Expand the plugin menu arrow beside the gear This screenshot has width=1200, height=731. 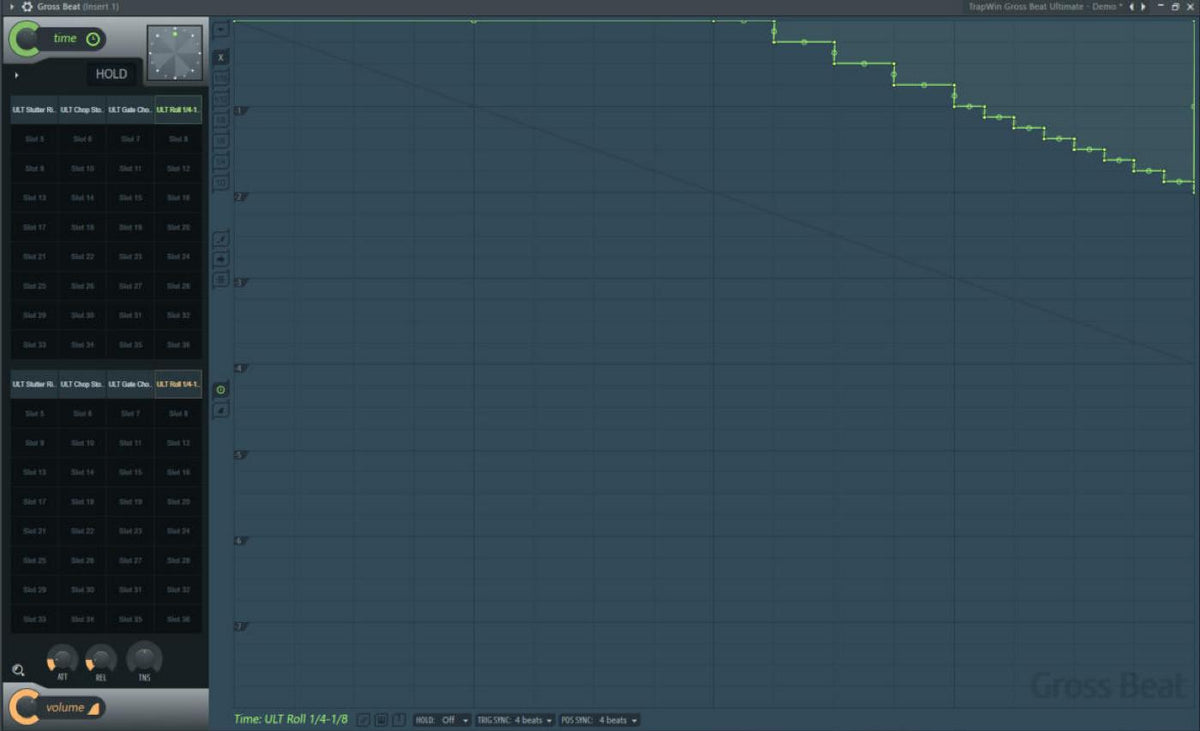tap(12, 6)
